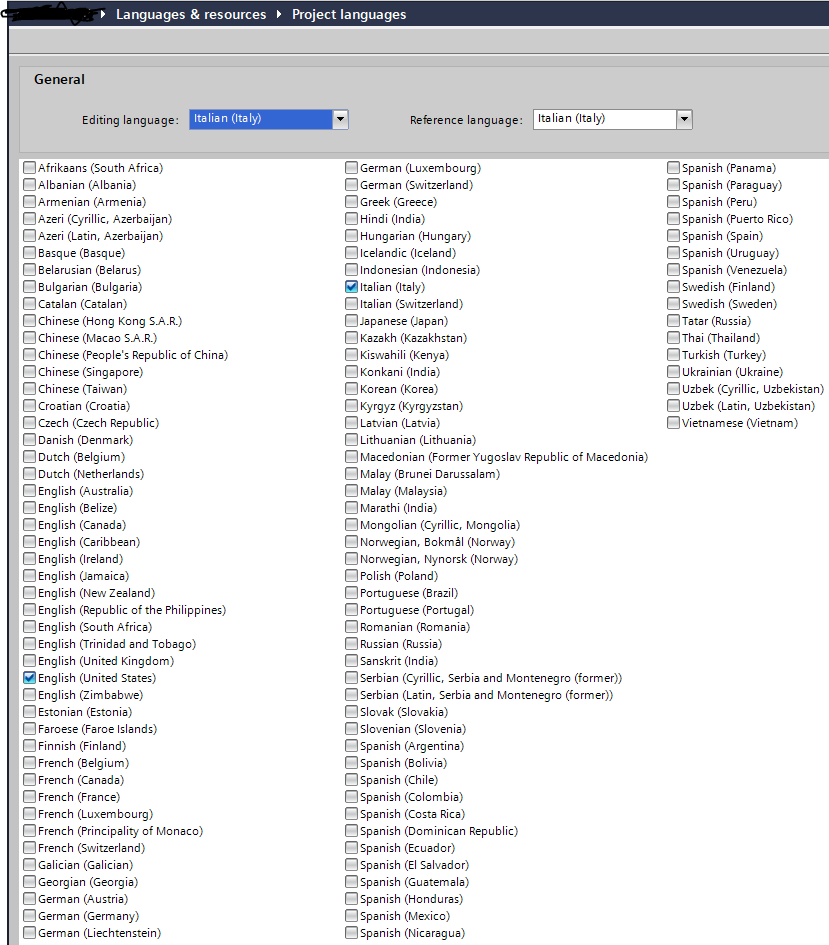The width and height of the screenshot is (829, 945).
Task: Check the Norwegian, Bokmål (Norway) checkbox
Action: tap(351, 542)
